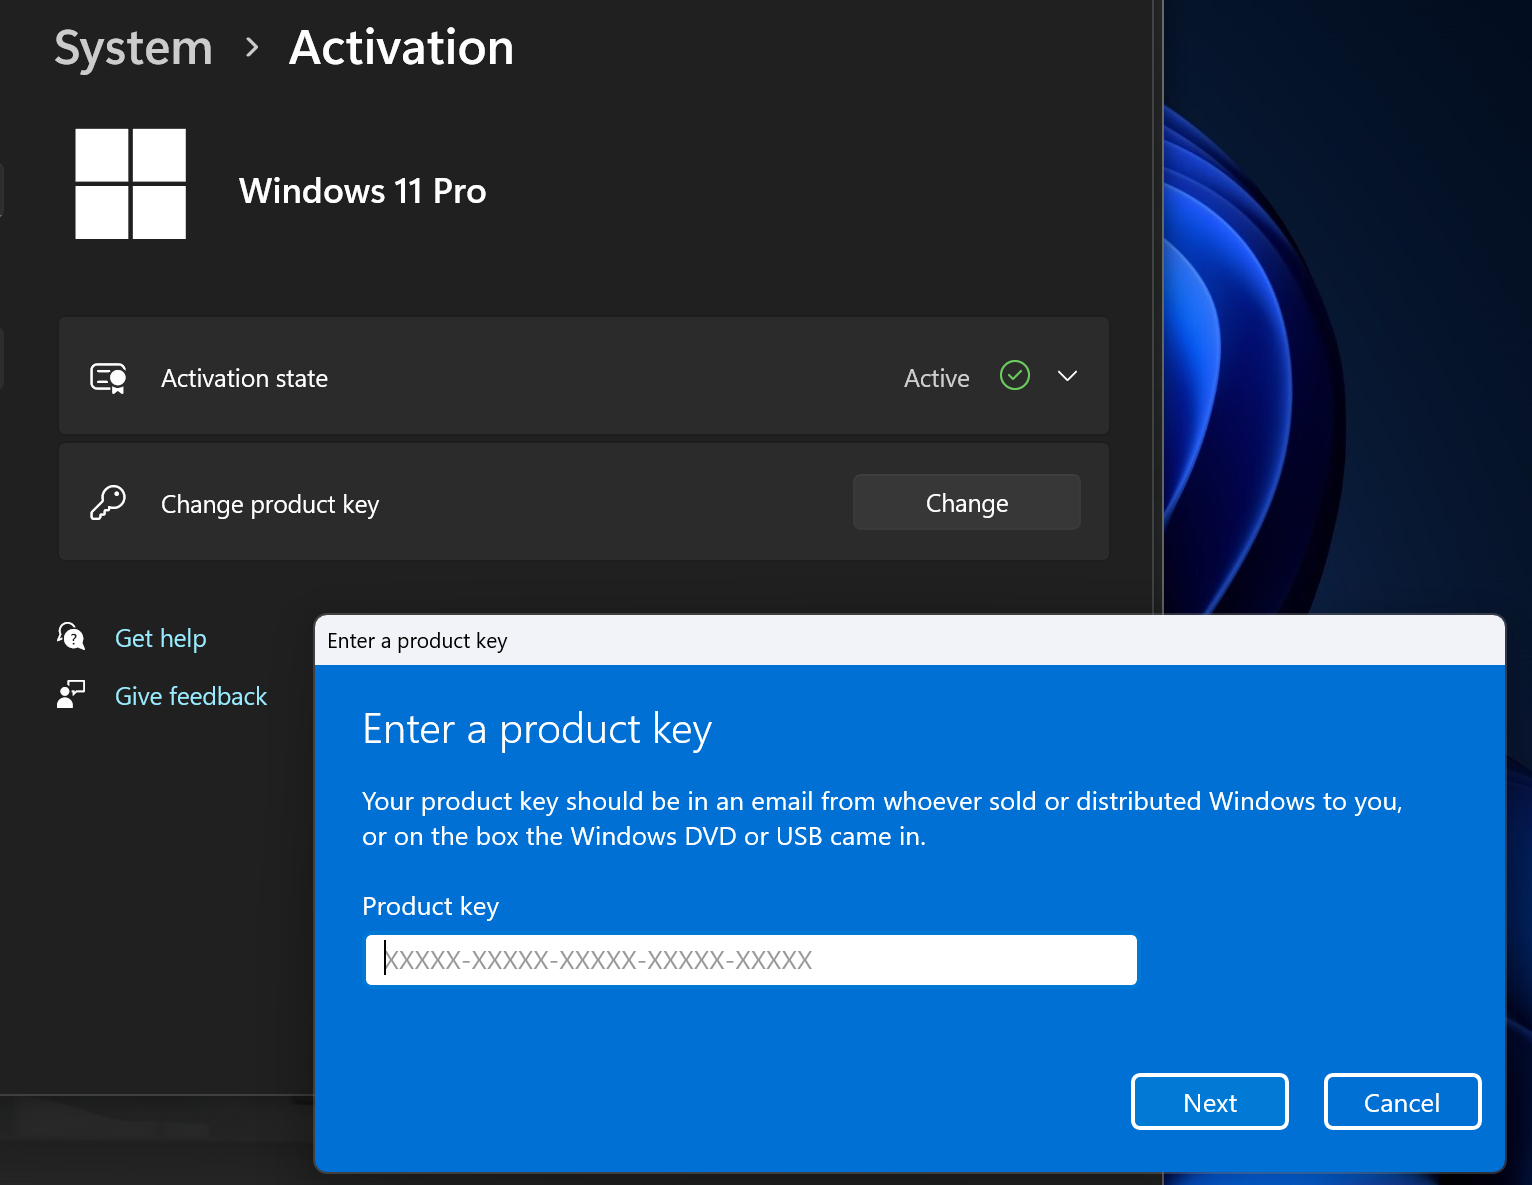This screenshot has width=1532, height=1185.
Task: Open the Get help link
Action: pyautogui.click(x=160, y=637)
